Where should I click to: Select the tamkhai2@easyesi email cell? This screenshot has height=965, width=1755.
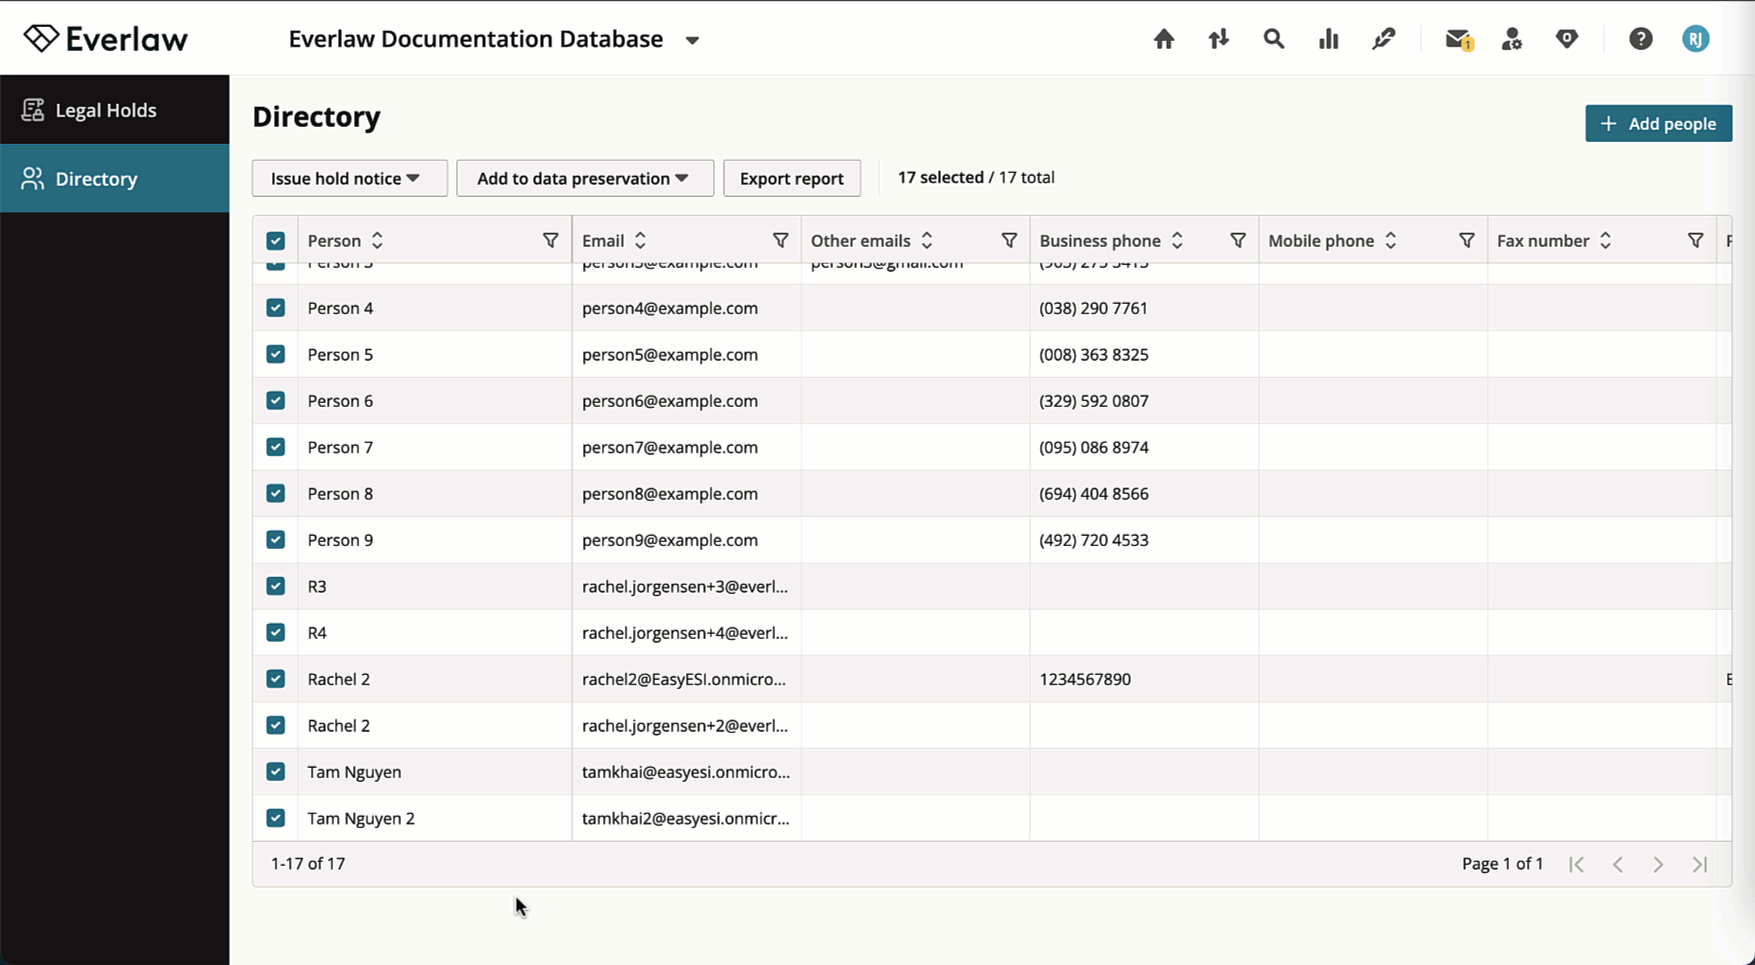click(687, 818)
